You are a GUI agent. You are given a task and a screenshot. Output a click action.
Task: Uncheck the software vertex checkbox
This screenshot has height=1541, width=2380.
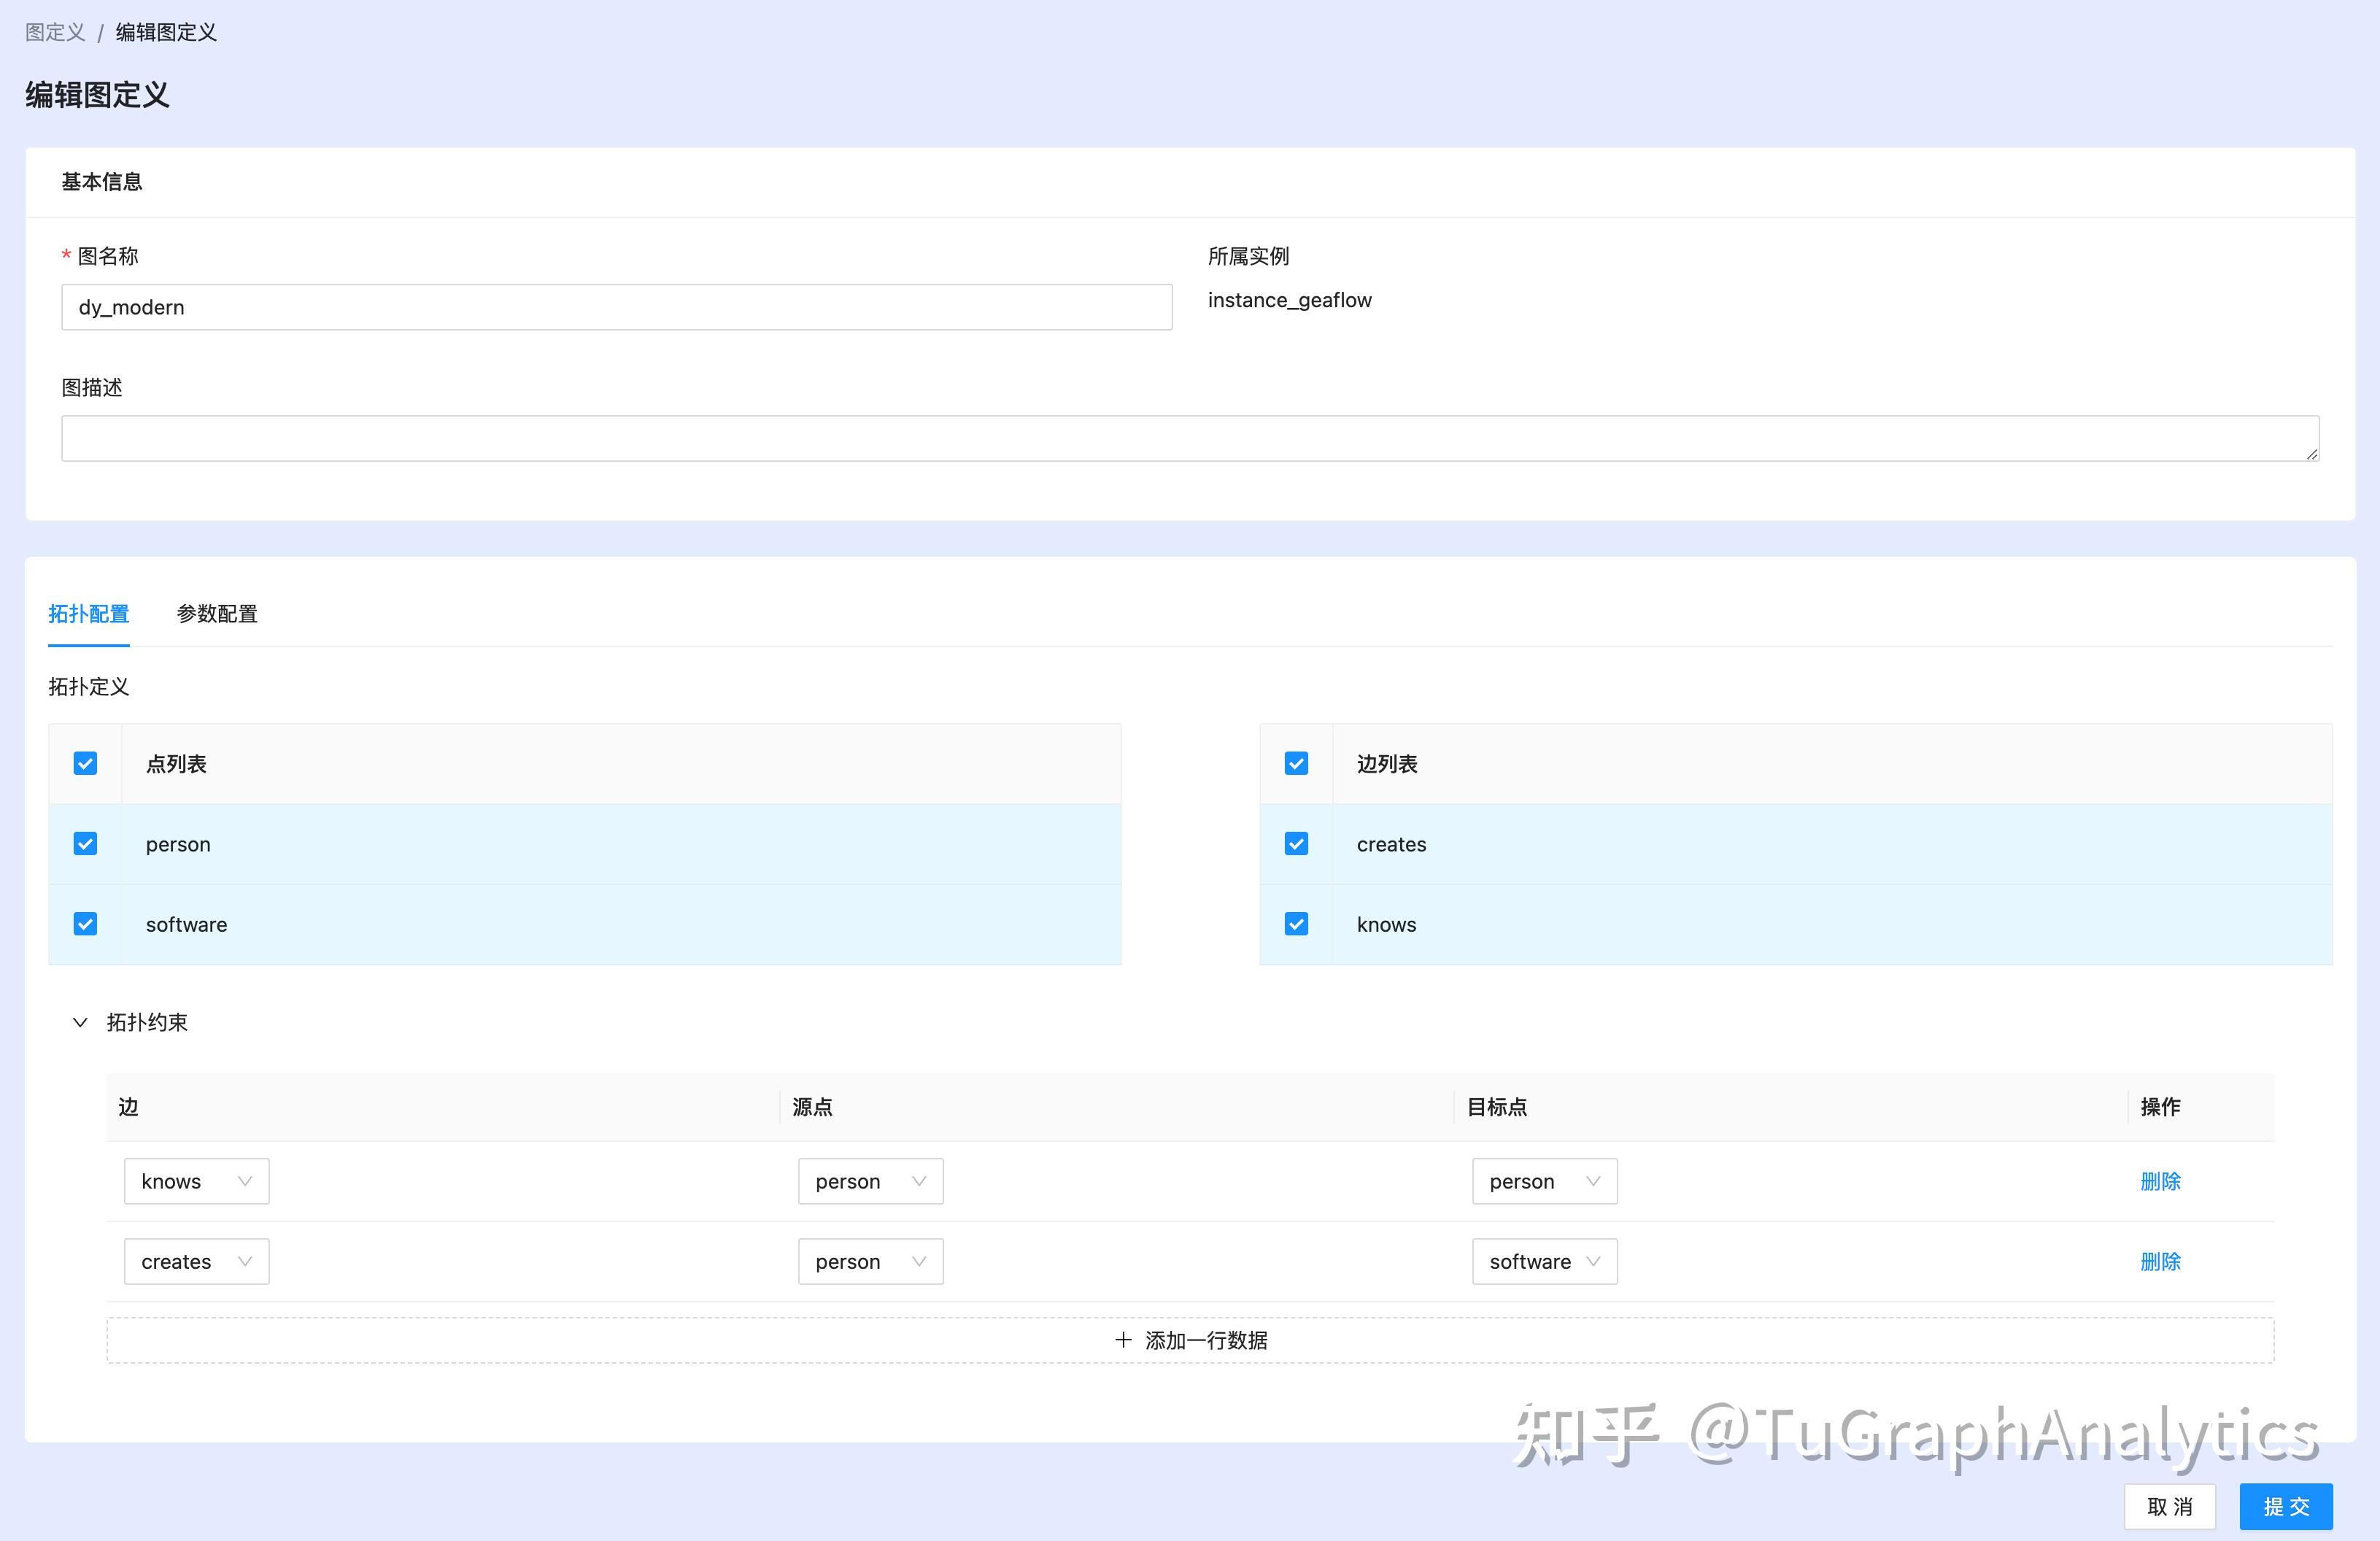tap(86, 924)
